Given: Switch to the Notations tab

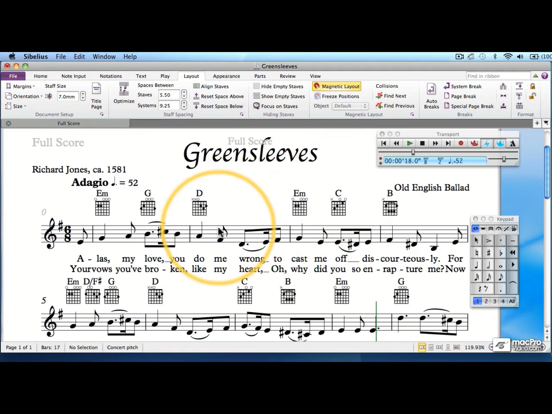Looking at the screenshot, I should point(111,76).
